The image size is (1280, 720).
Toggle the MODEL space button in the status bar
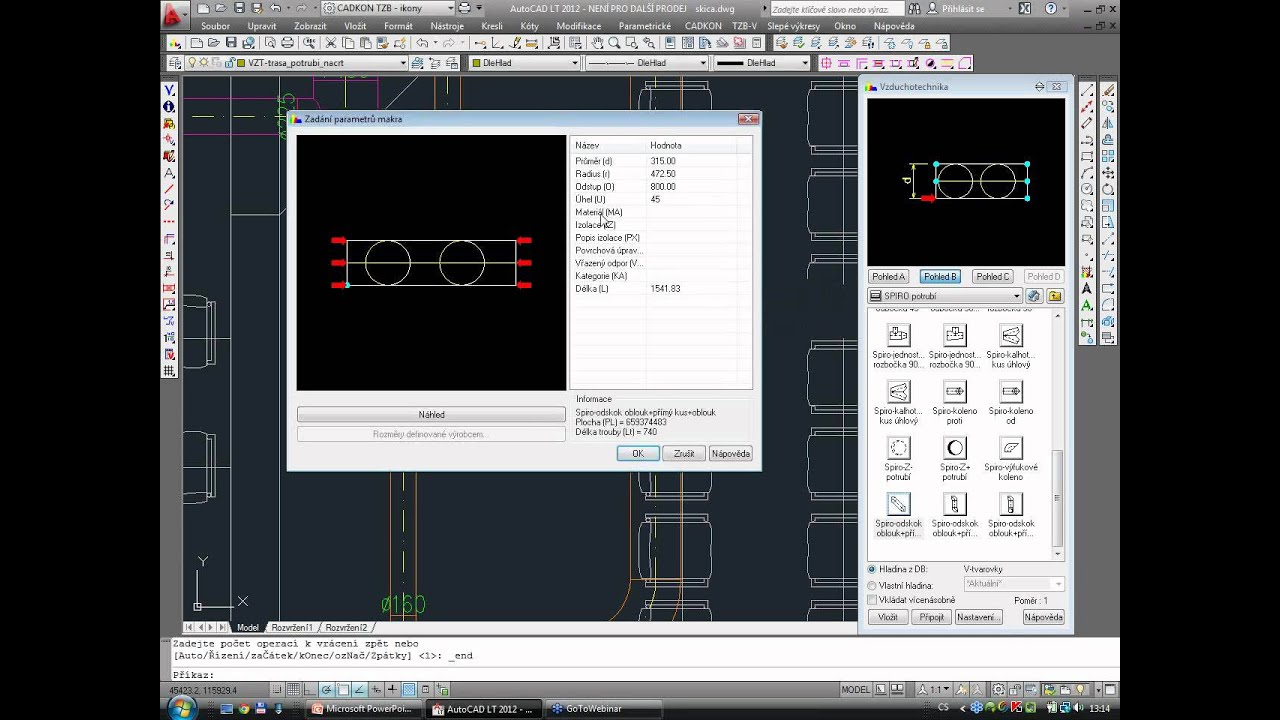[856, 690]
